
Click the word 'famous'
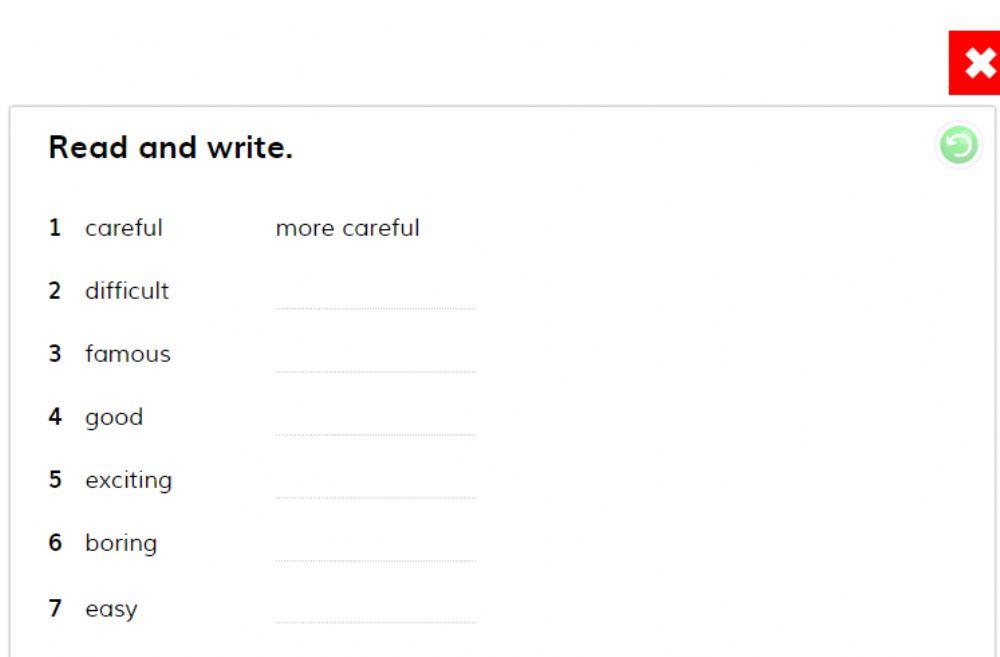127,354
